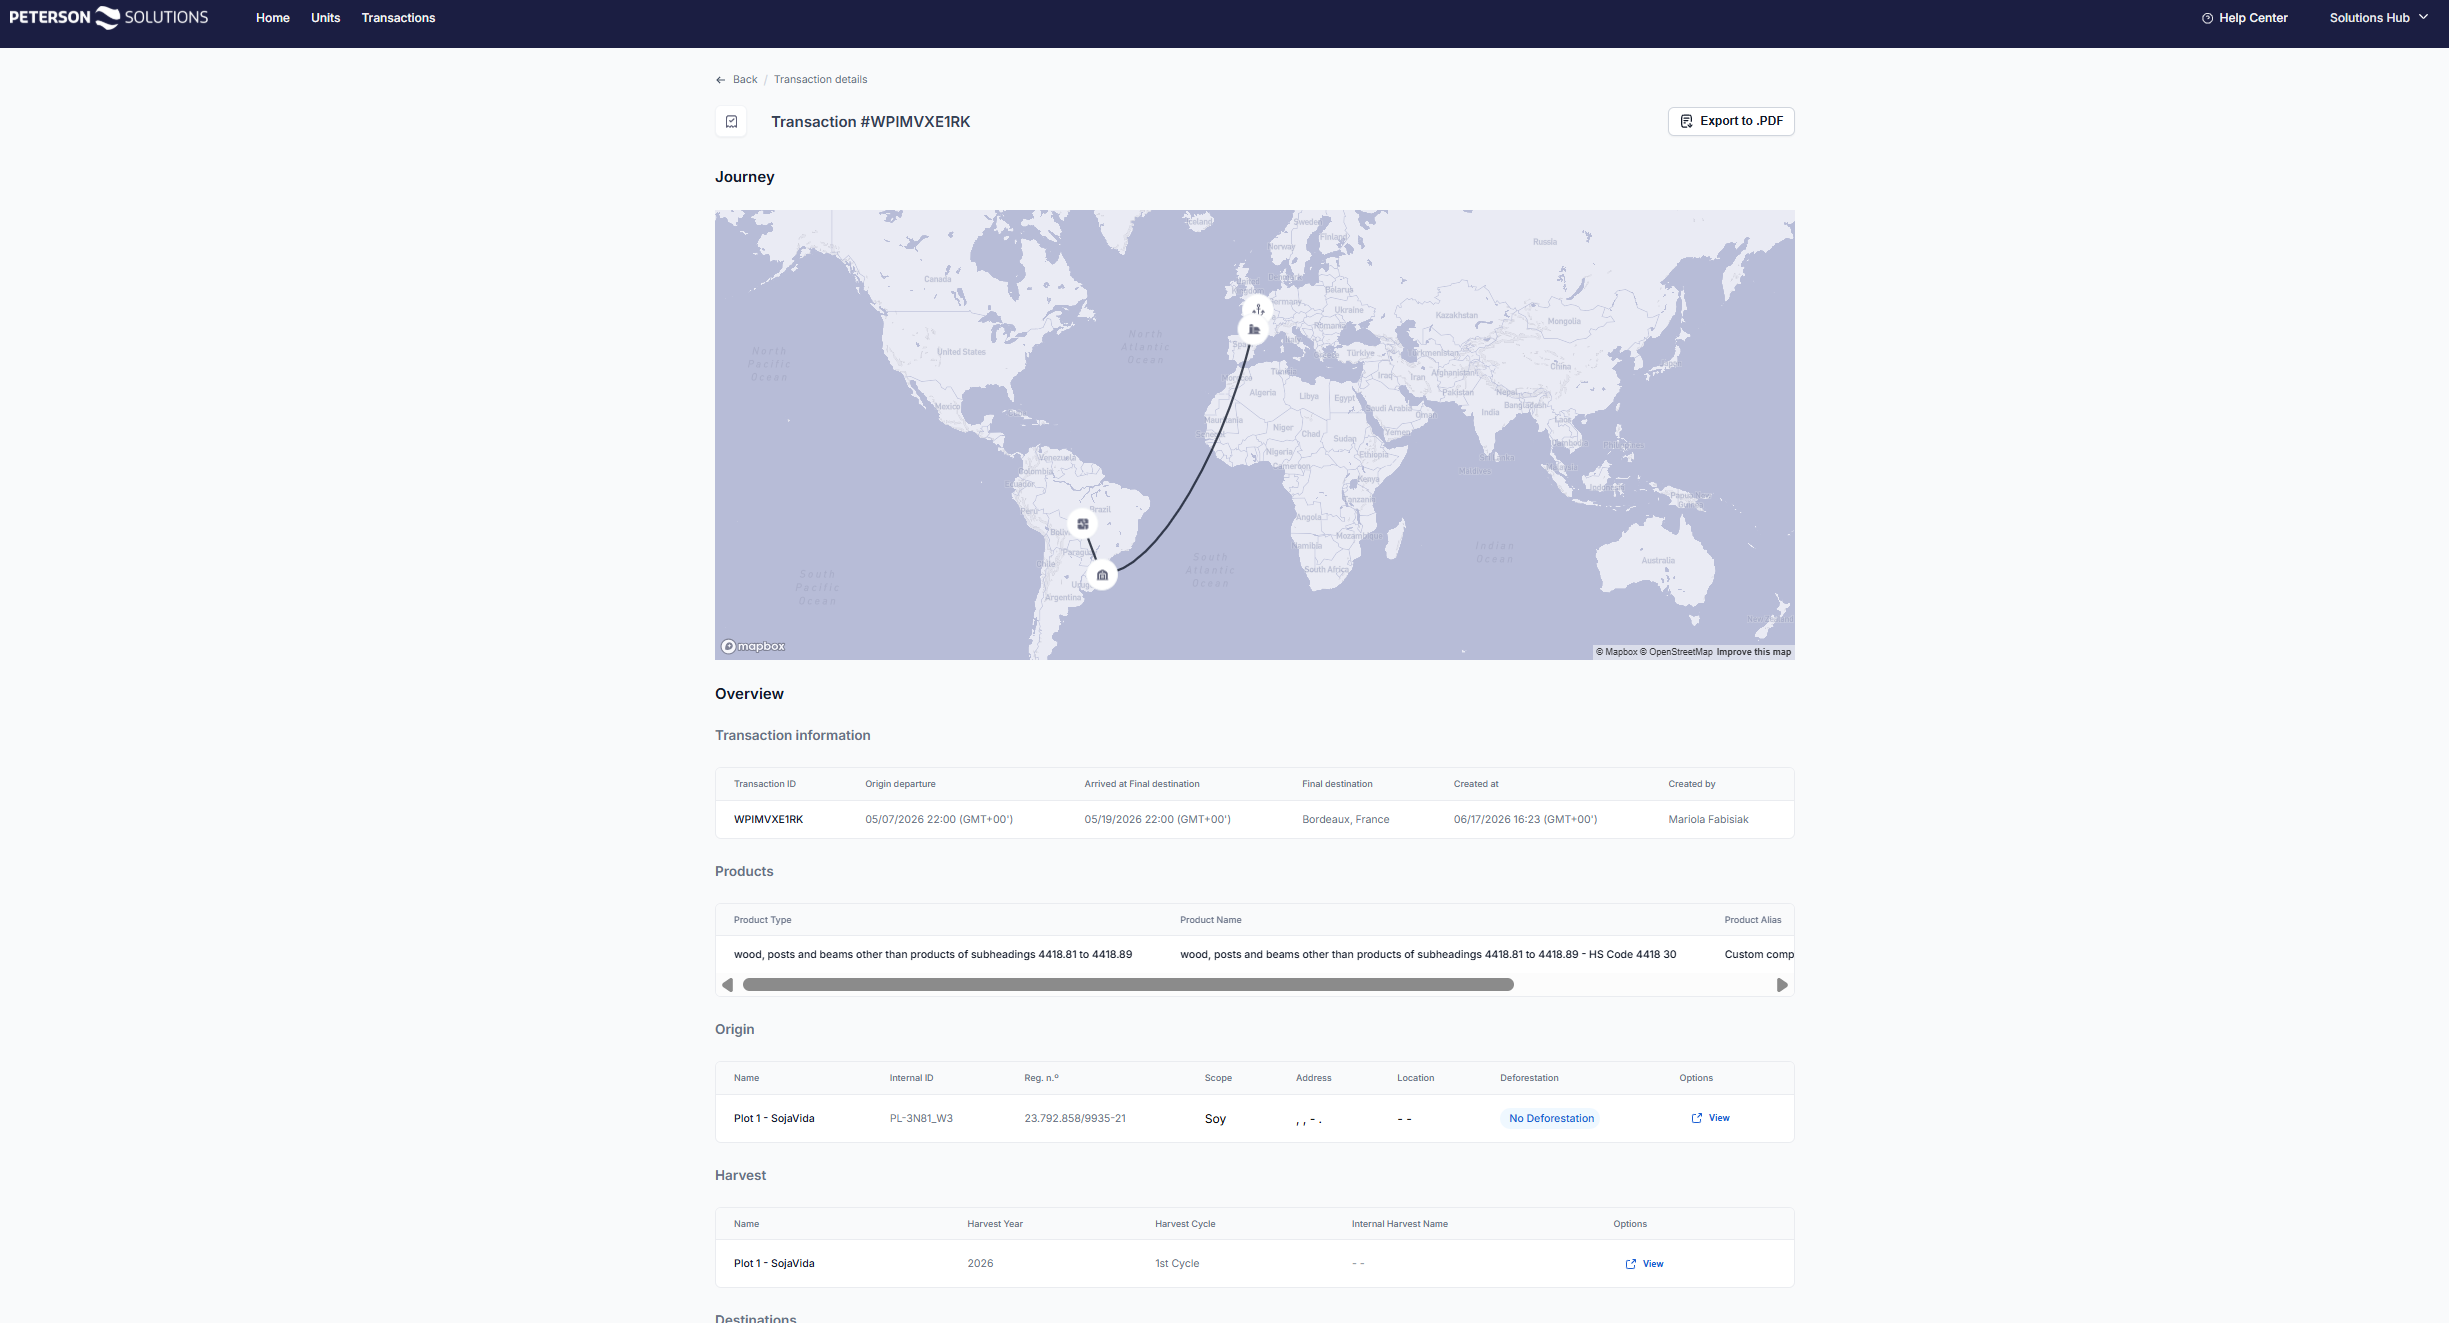Open the Units menu item

325,18
